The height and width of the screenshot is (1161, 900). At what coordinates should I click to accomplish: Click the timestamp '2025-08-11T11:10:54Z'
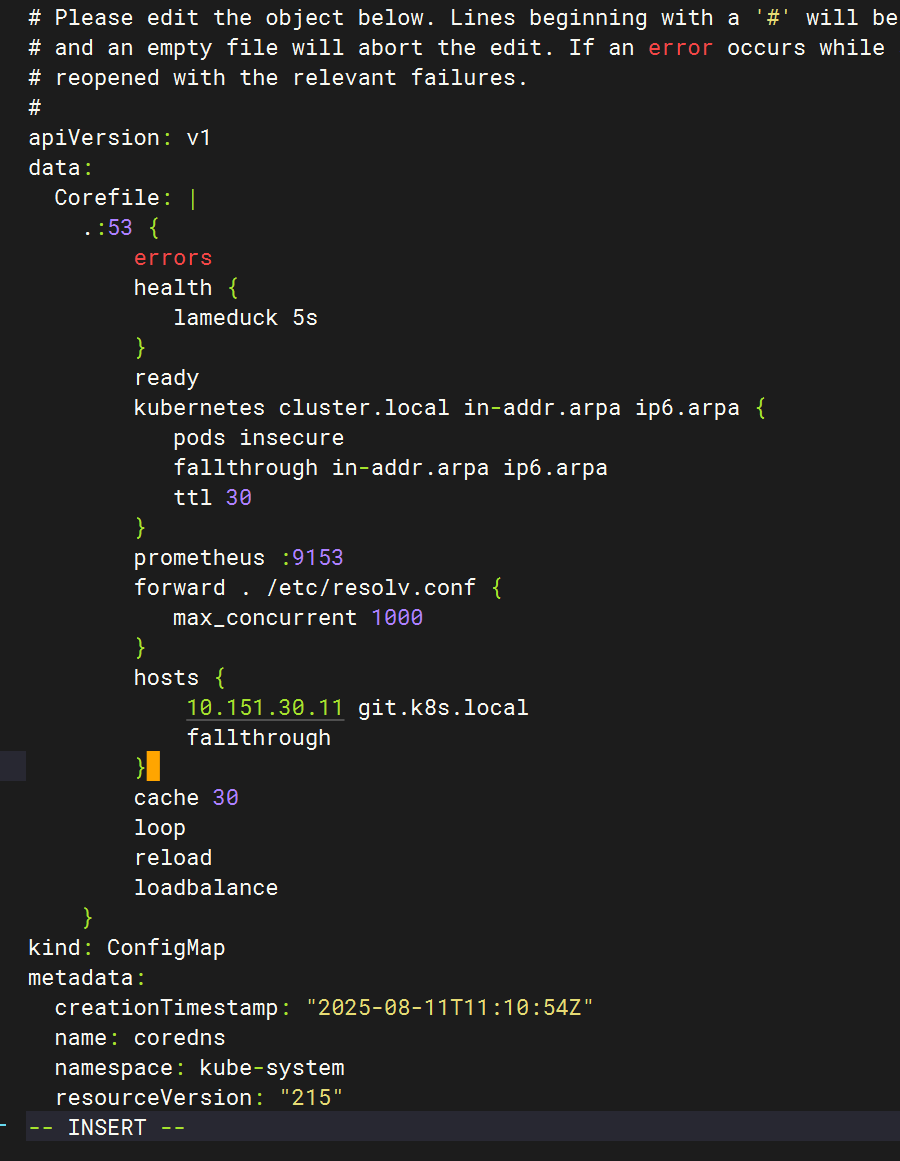(450, 1008)
